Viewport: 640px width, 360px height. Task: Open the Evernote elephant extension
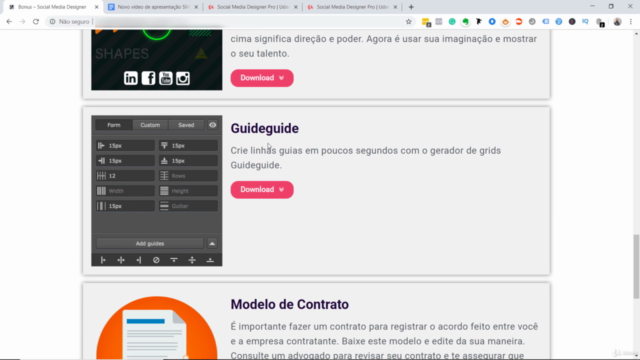point(465,22)
